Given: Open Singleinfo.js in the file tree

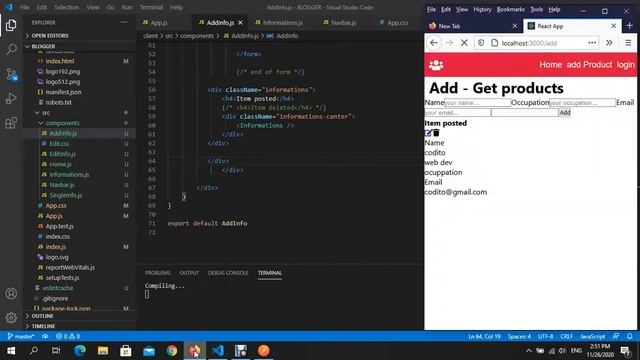Looking at the screenshot, I should tap(65, 195).
